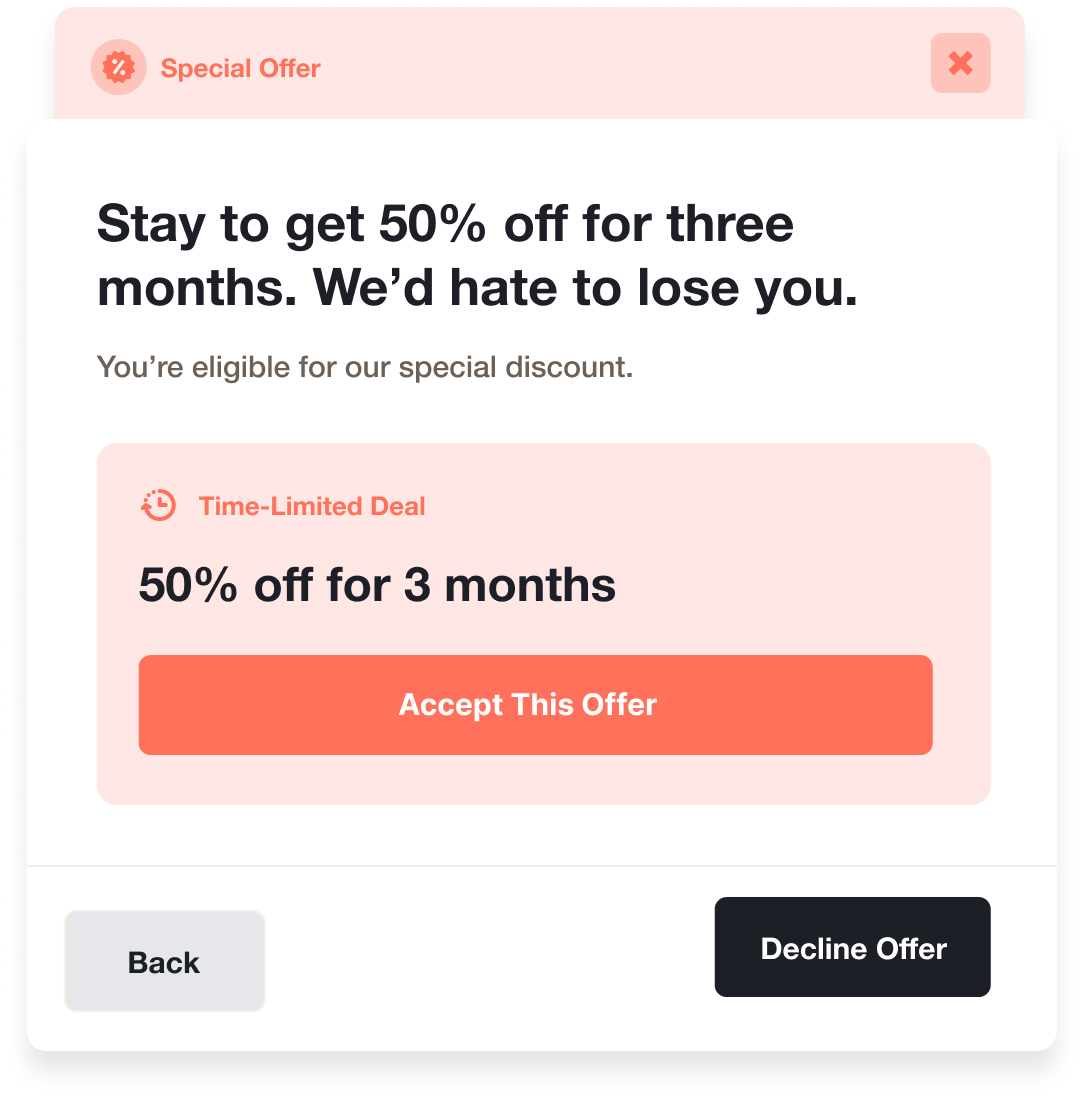This screenshot has width=1083, height=1097.
Task: Click the Special Offer header label
Action: click(240, 68)
